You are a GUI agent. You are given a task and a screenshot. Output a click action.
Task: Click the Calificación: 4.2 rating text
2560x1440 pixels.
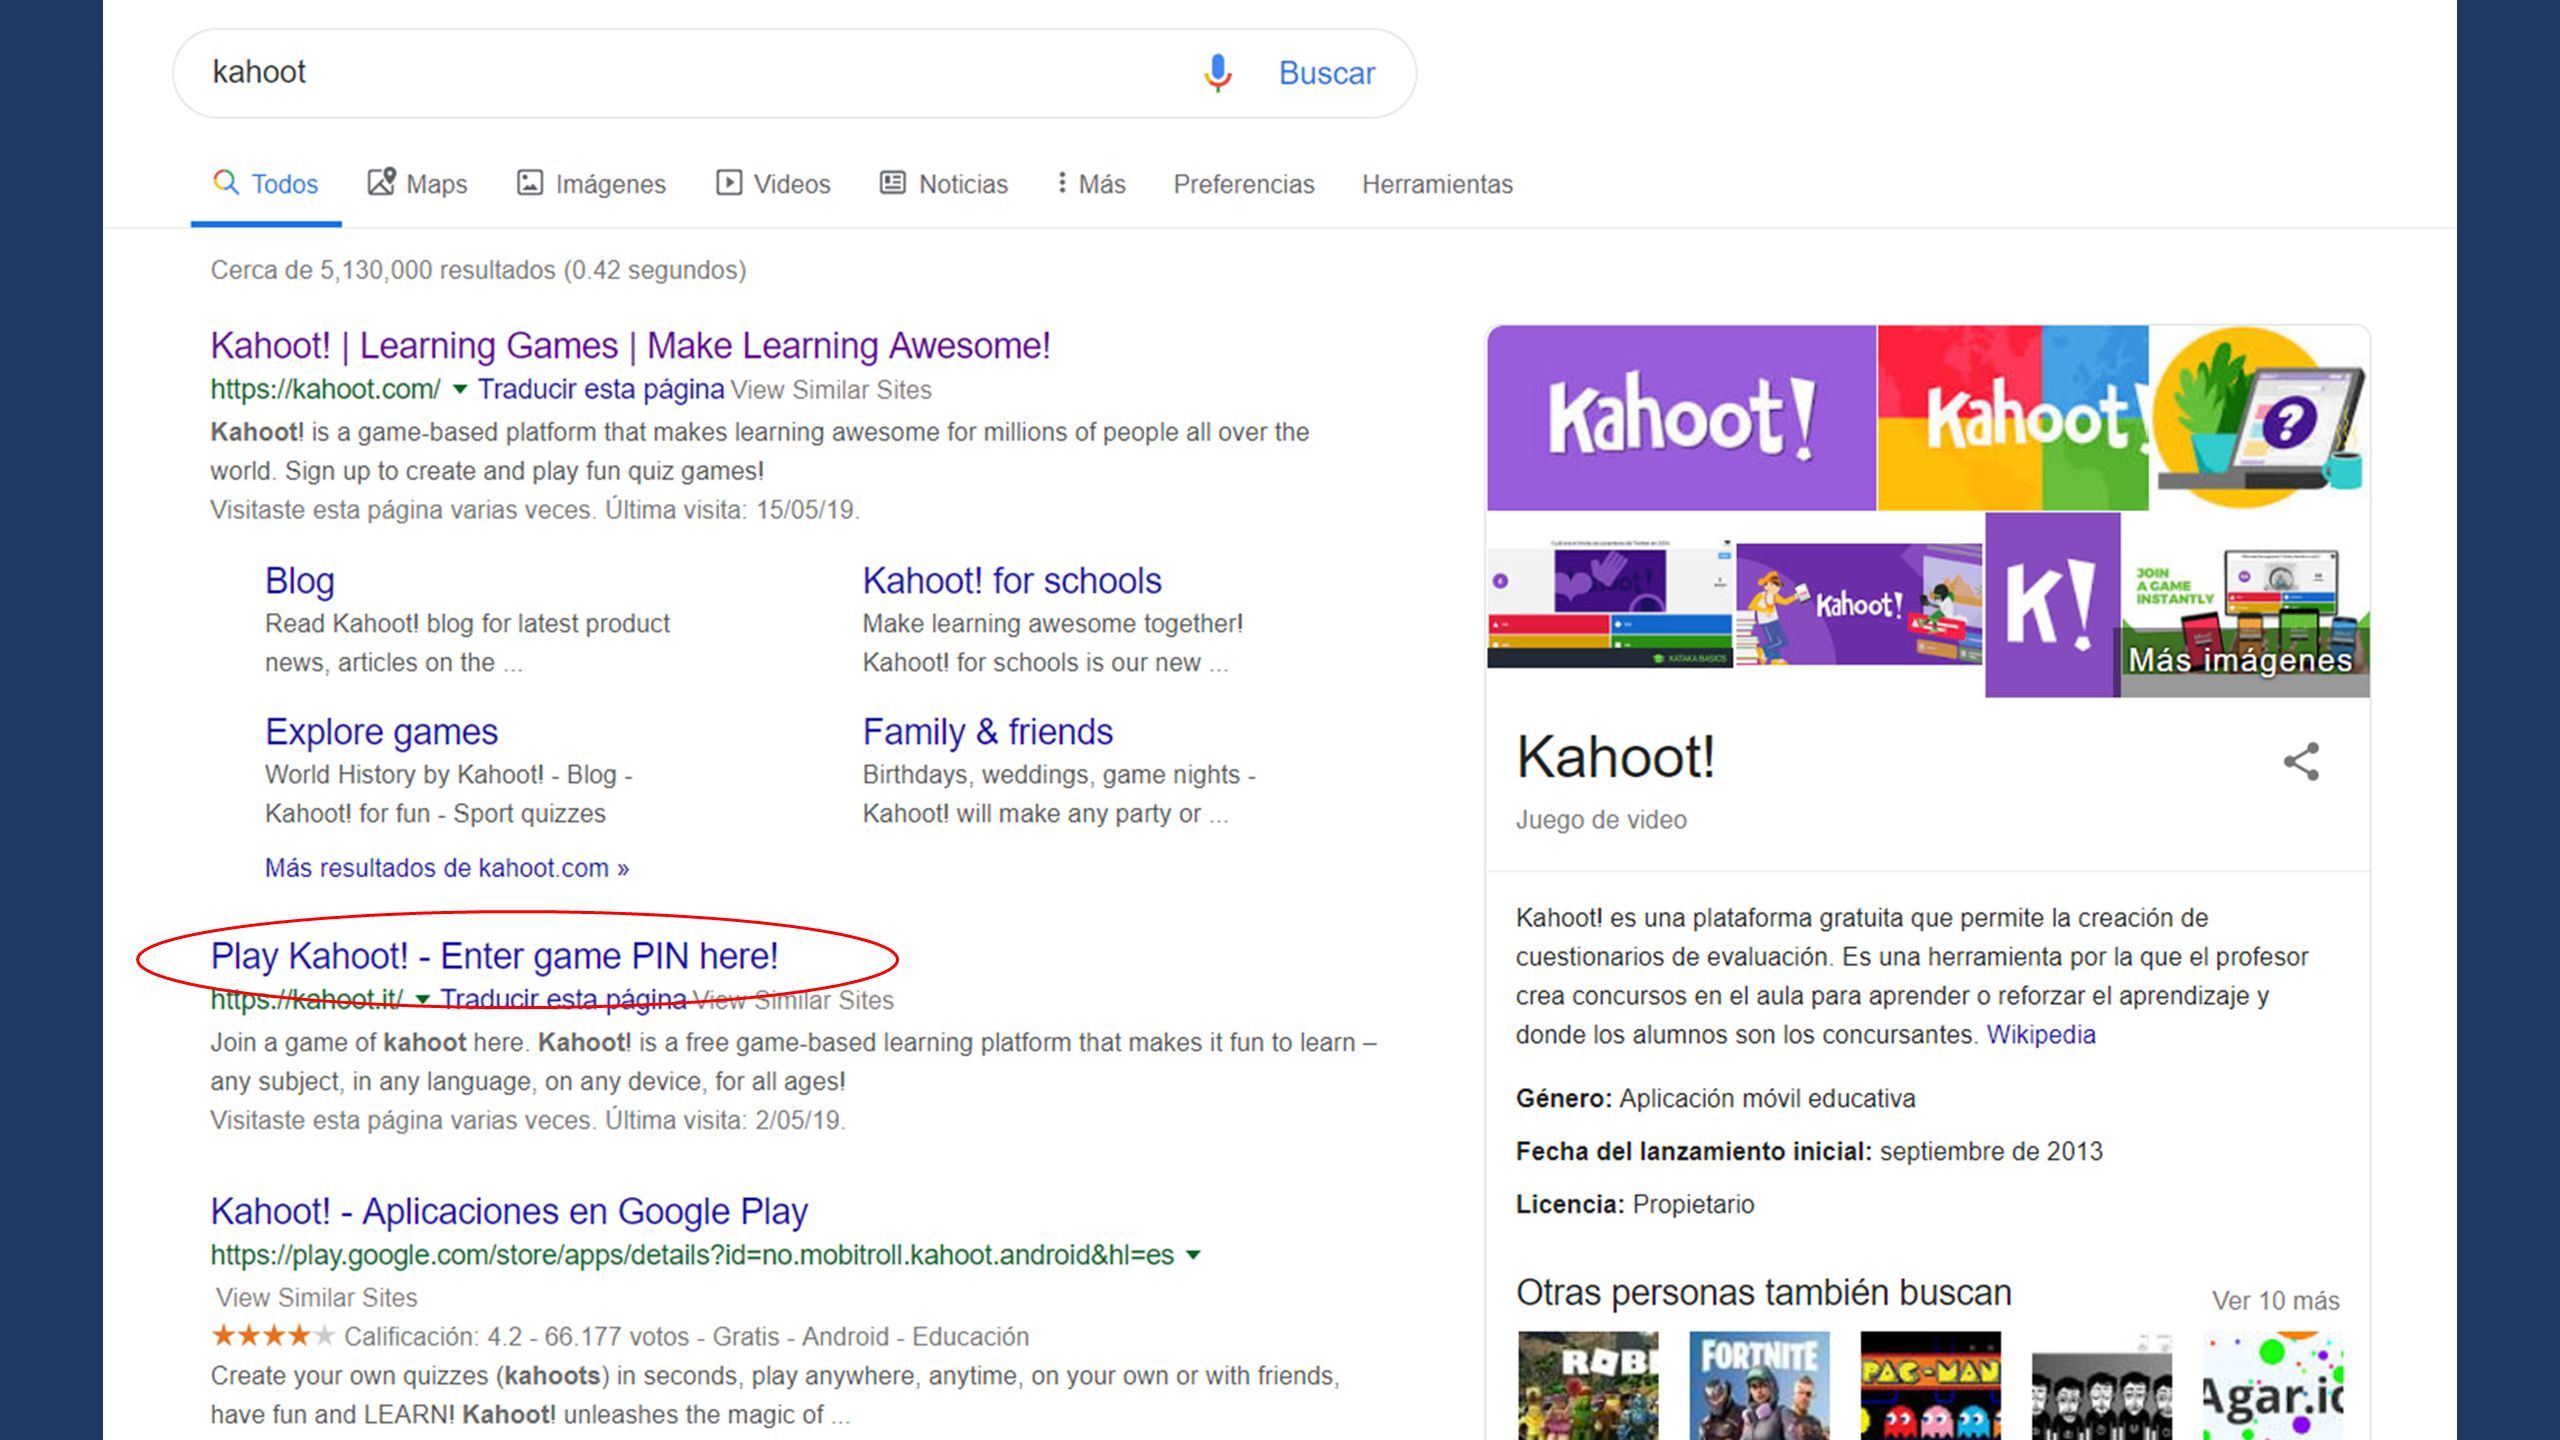click(x=433, y=1337)
